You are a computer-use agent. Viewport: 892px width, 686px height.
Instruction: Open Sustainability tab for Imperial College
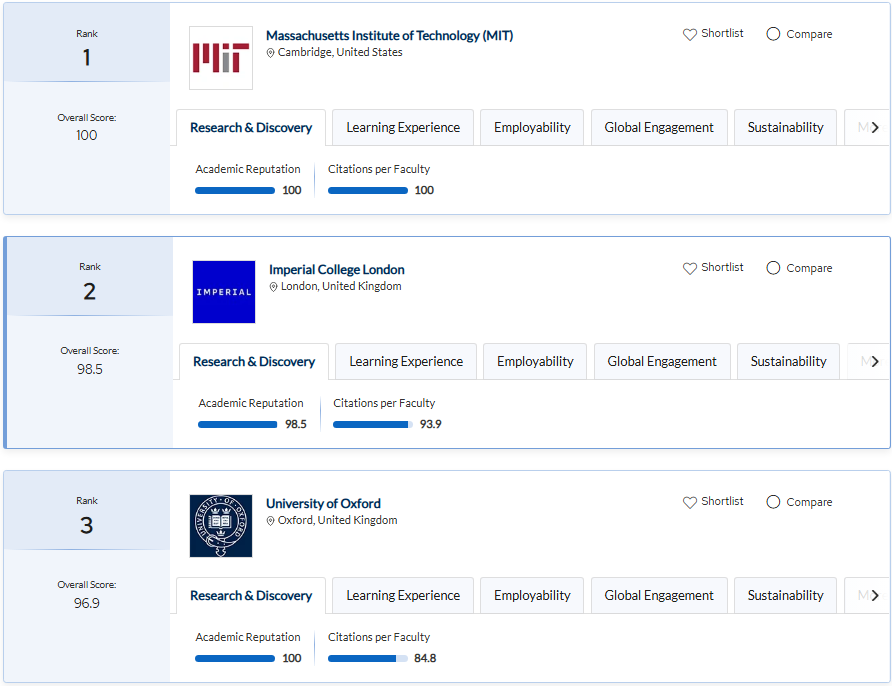tap(788, 361)
